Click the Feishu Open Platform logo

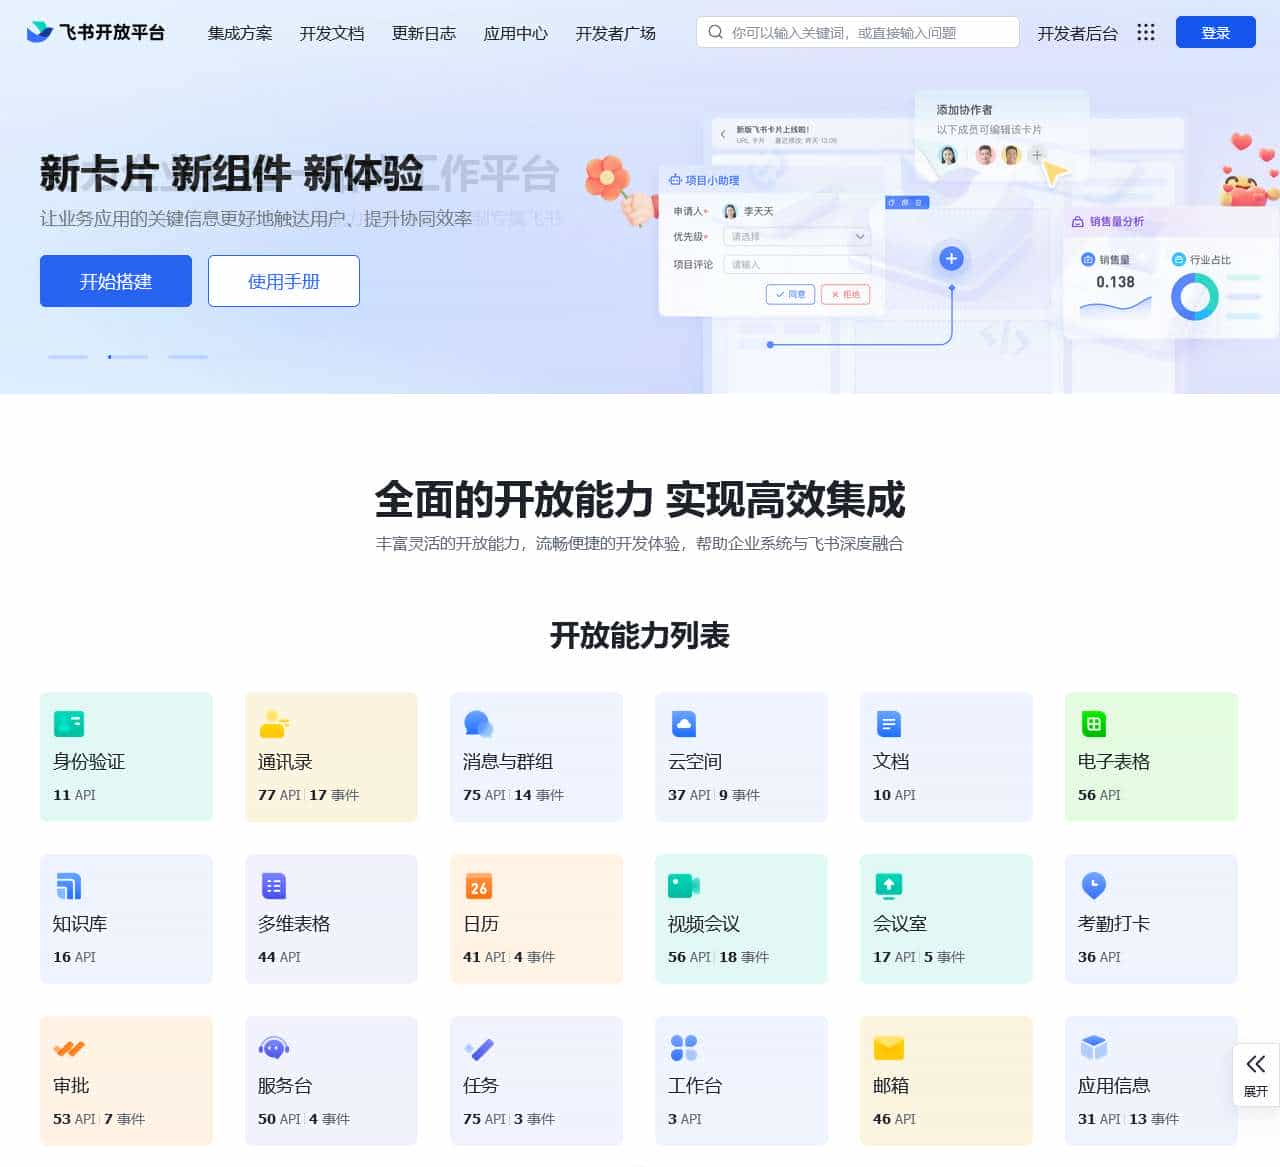pyautogui.click(x=95, y=32)
